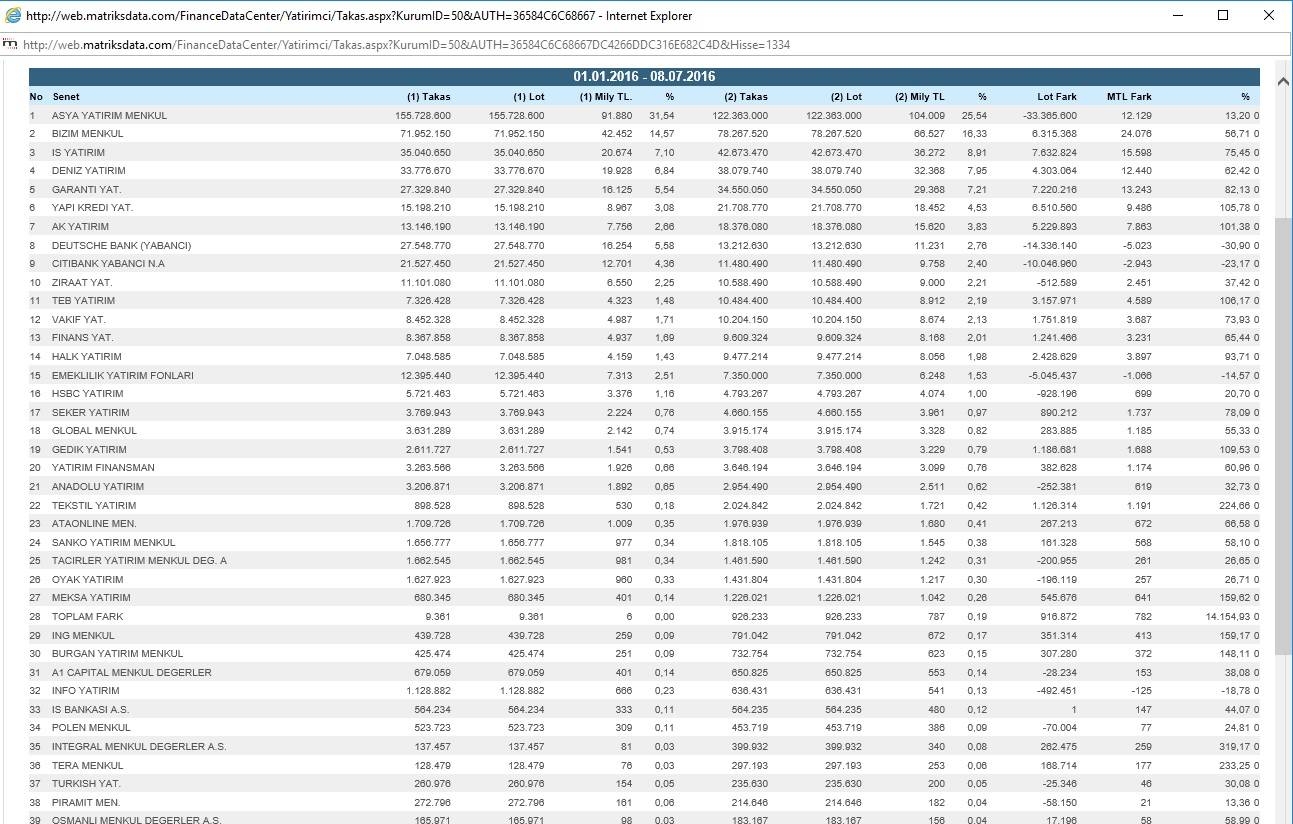This screenshot has width=1293, height=824.
Task: Select the Lot Fark column header
Action: point(1056,97)
